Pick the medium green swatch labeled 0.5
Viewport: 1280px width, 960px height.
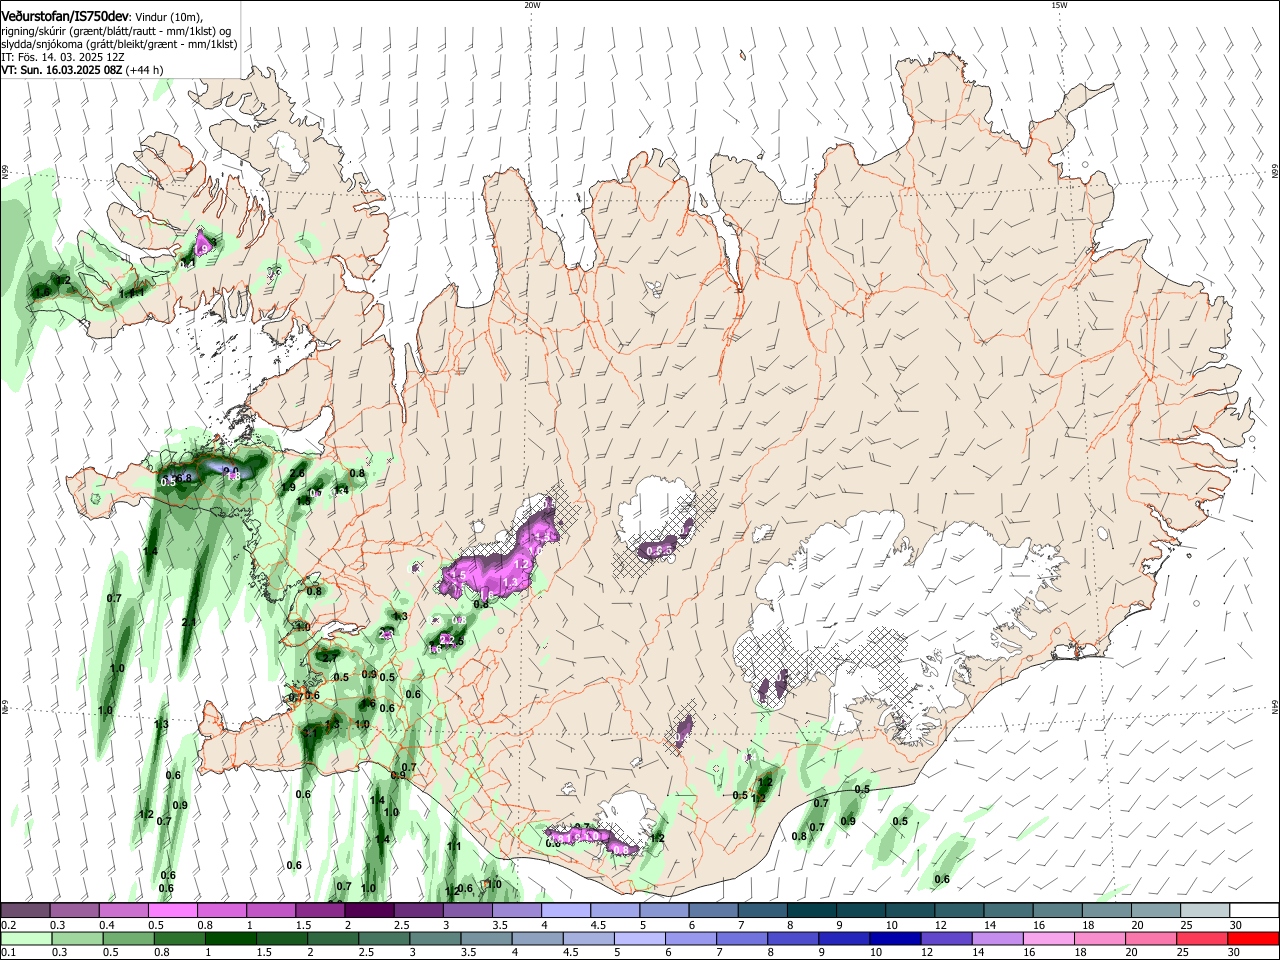click(x=128, y=939)
